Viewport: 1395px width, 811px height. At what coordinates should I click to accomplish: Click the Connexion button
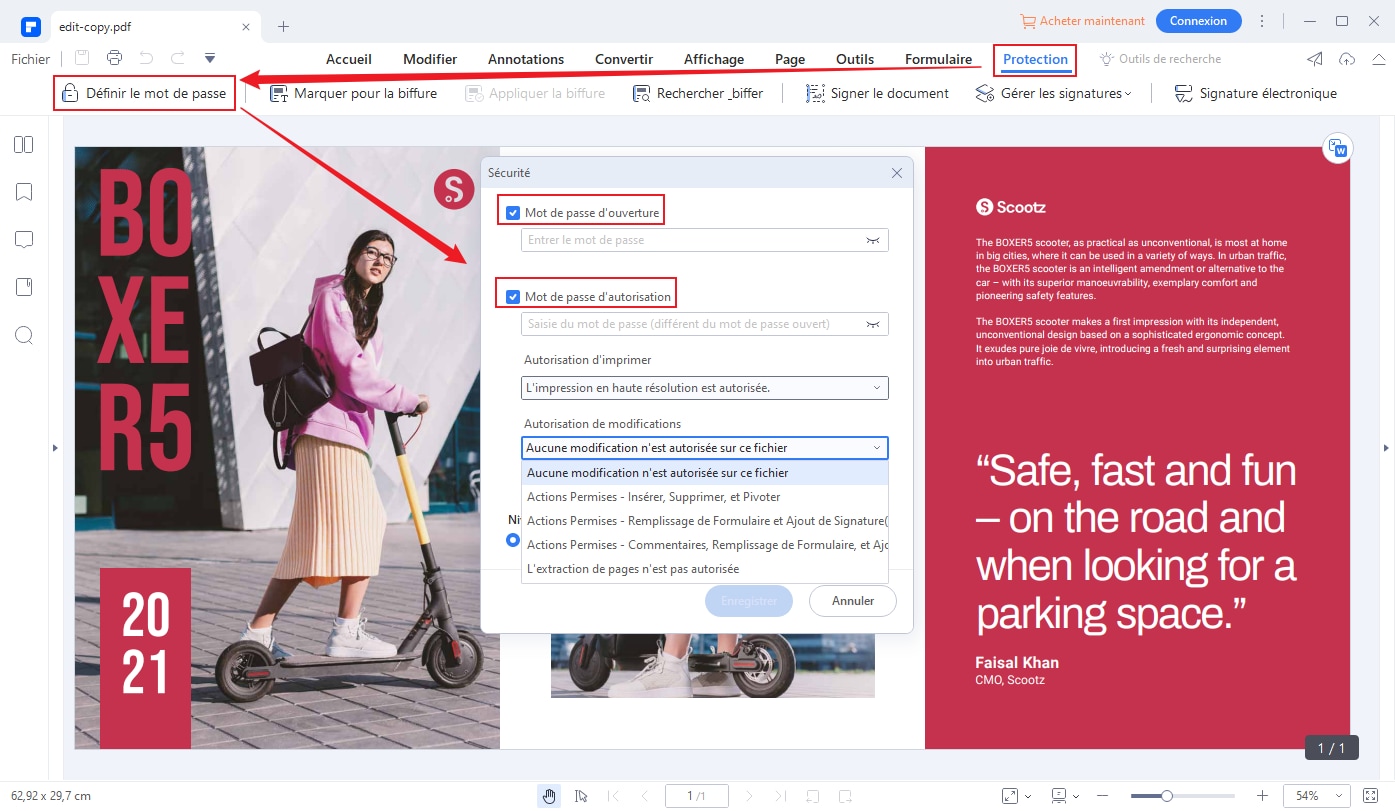pyautogui.click(x=1198, y=21)
